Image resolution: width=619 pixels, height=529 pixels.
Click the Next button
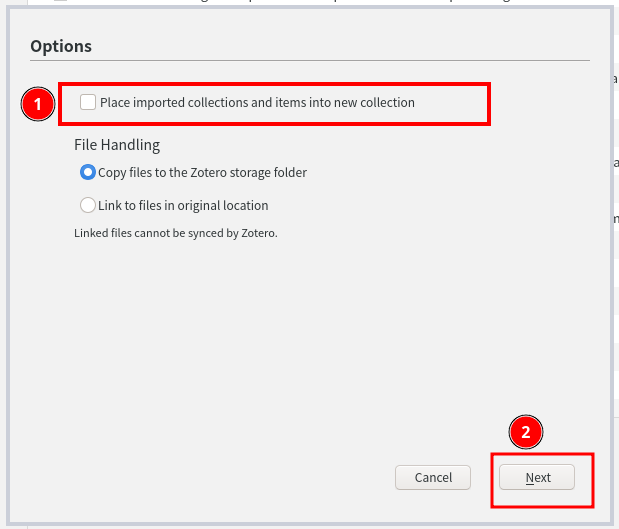[538, 477]
